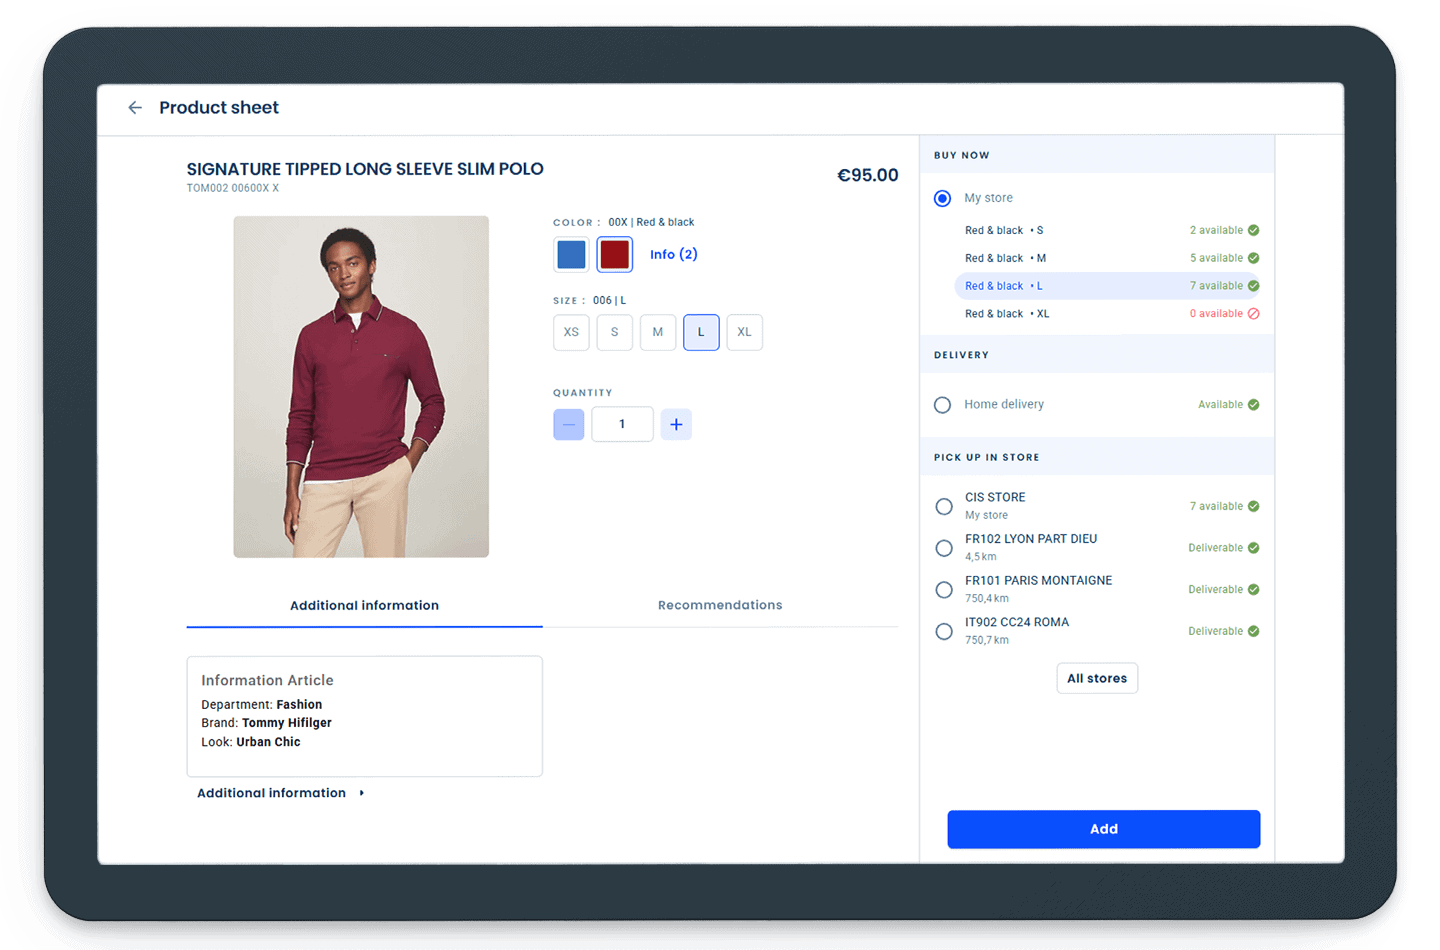Click green check icon for CIS STORE
Viewport: 1440px width, 950px height.
click(1253, 507)
